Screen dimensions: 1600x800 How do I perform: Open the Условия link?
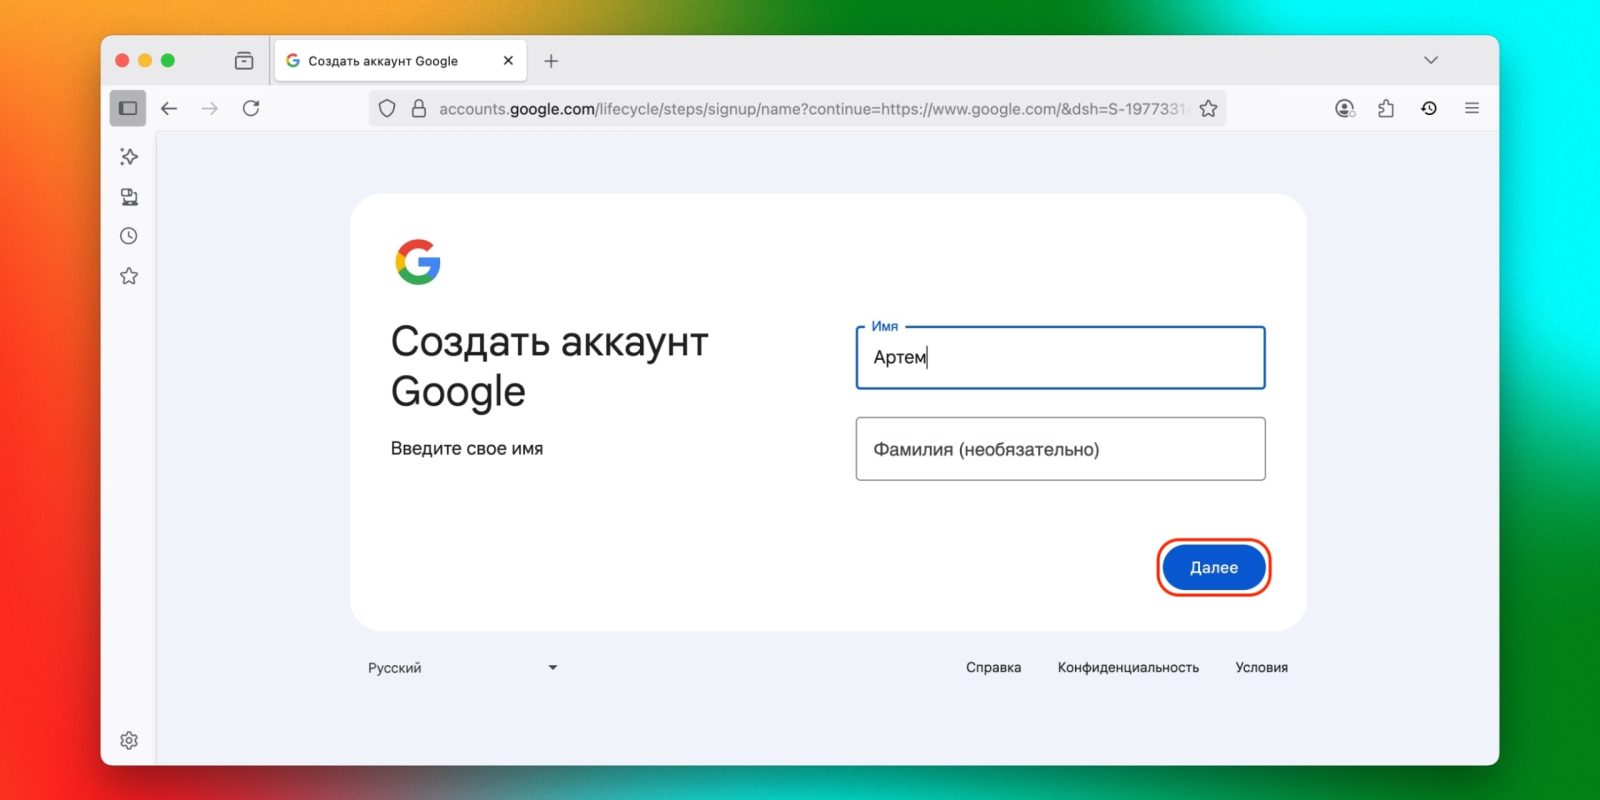pos(1261,668)
